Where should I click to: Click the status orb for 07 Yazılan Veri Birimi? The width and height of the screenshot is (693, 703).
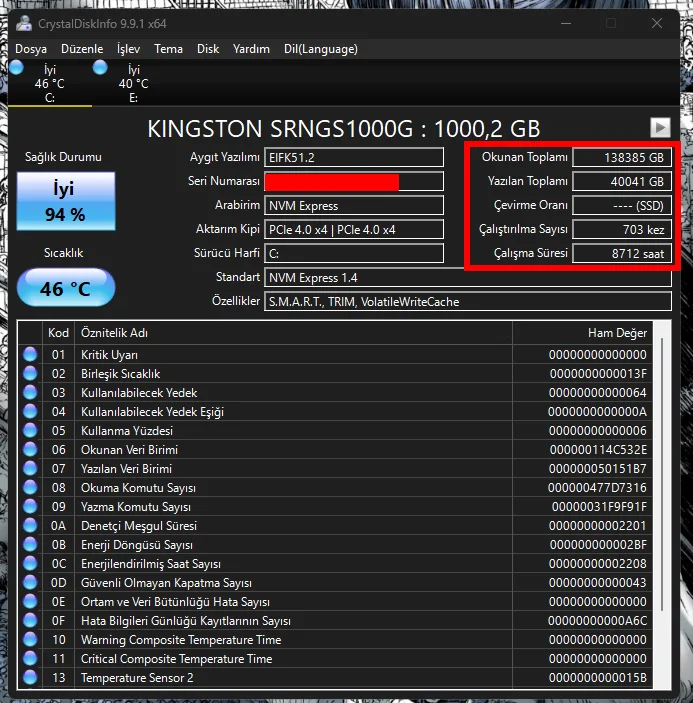coord(30,468)
